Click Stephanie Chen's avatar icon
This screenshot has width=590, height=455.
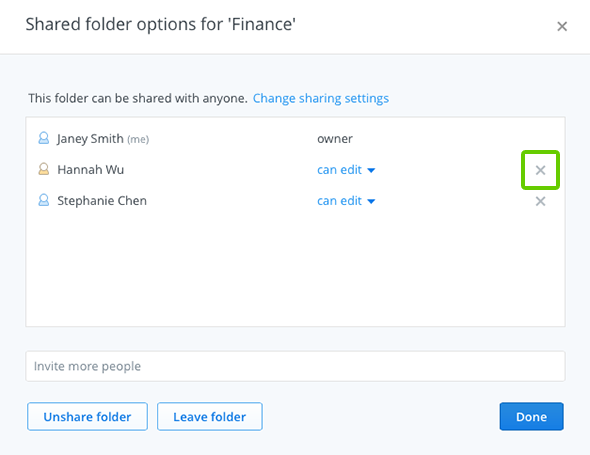44,200
